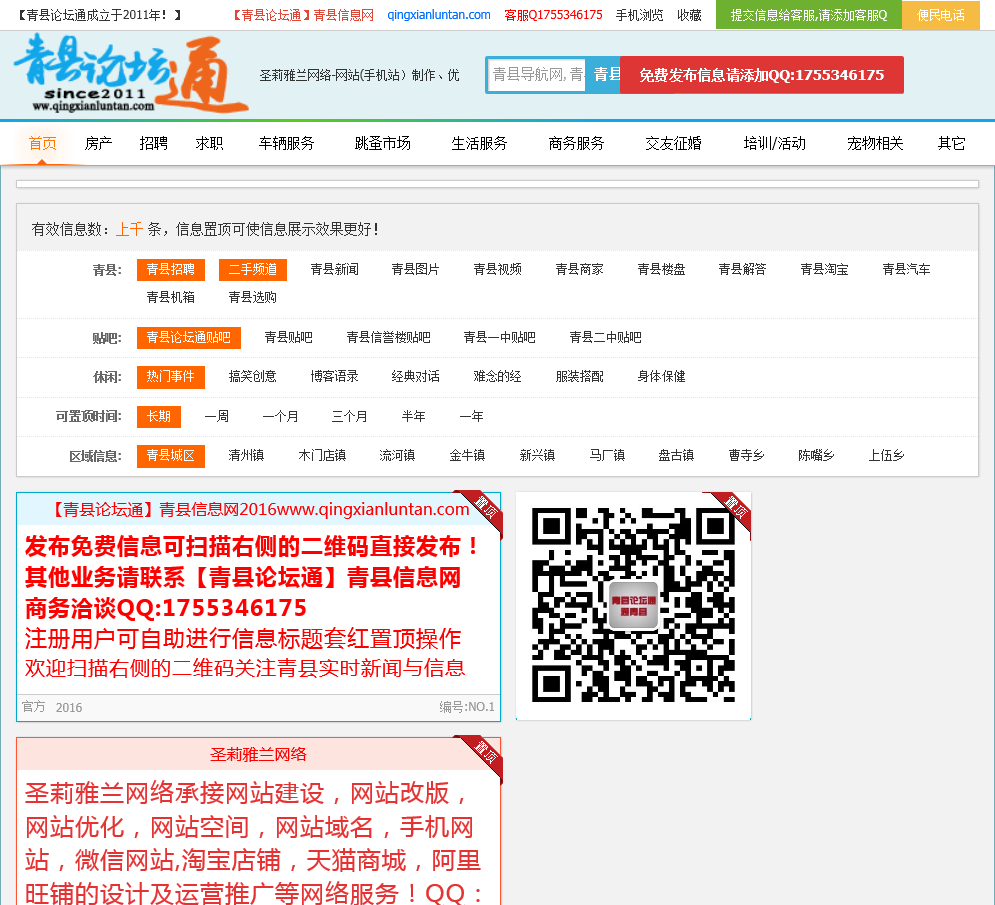The width and height of the screenshot is (995, 905).
Task: Open the 青县商家 link
Action: (579, 270)
